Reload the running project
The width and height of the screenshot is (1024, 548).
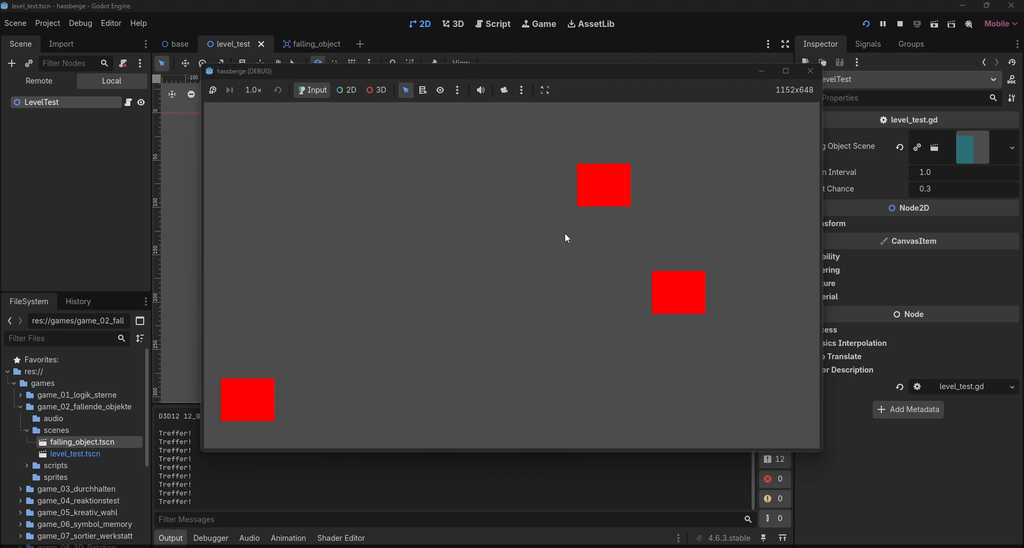[866, 24]
